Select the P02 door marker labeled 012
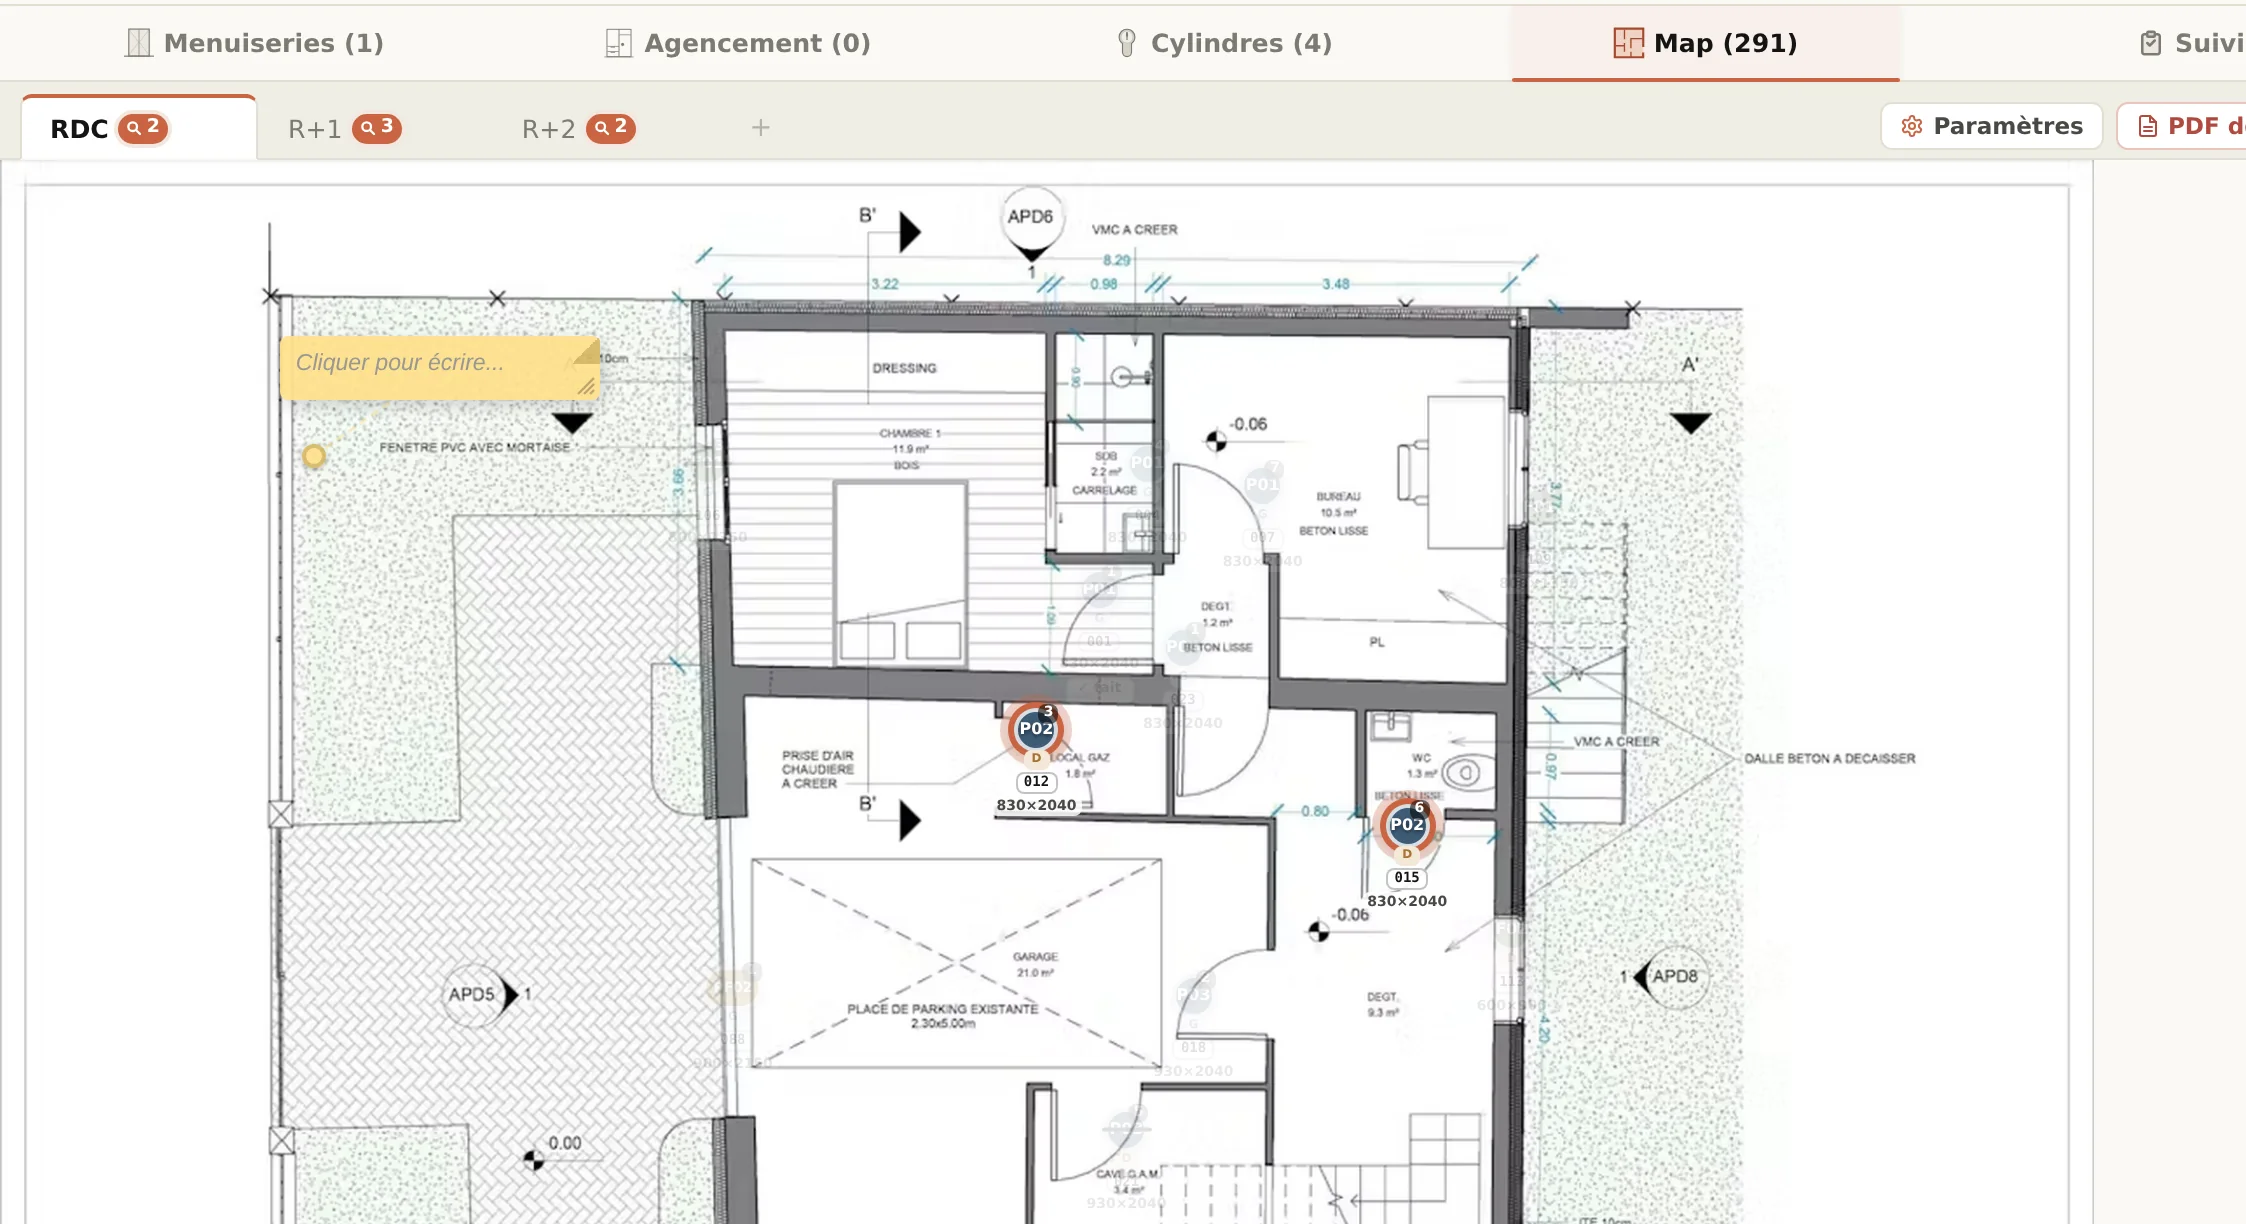The image size is (2246, 1224). pyautogui.click(x=1036, y=728)
